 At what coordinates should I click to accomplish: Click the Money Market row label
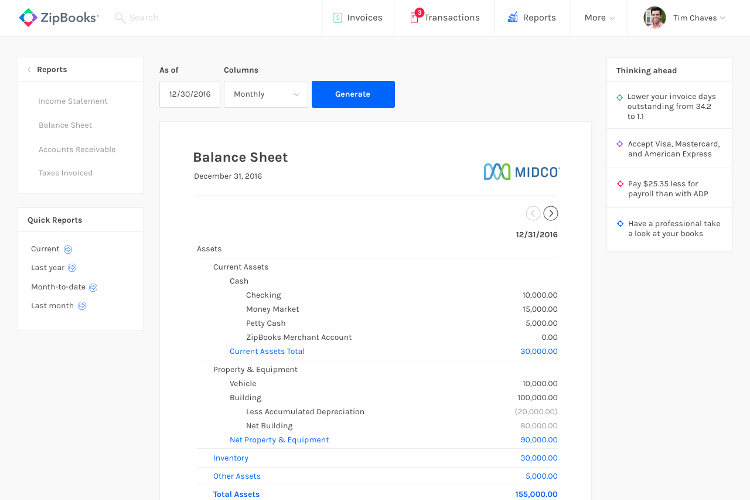click(273, 309)
